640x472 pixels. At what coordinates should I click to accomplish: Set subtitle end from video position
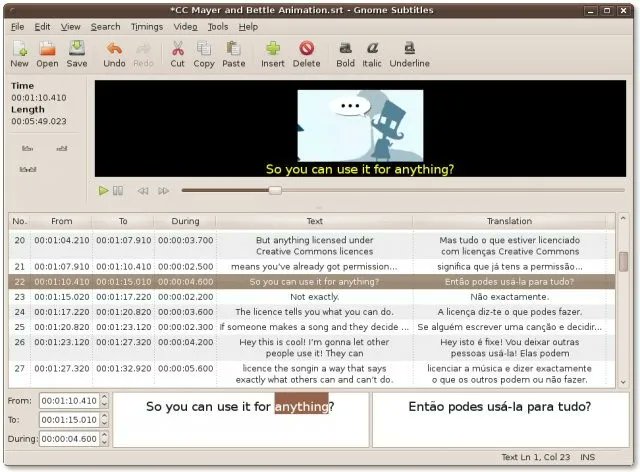62,148
